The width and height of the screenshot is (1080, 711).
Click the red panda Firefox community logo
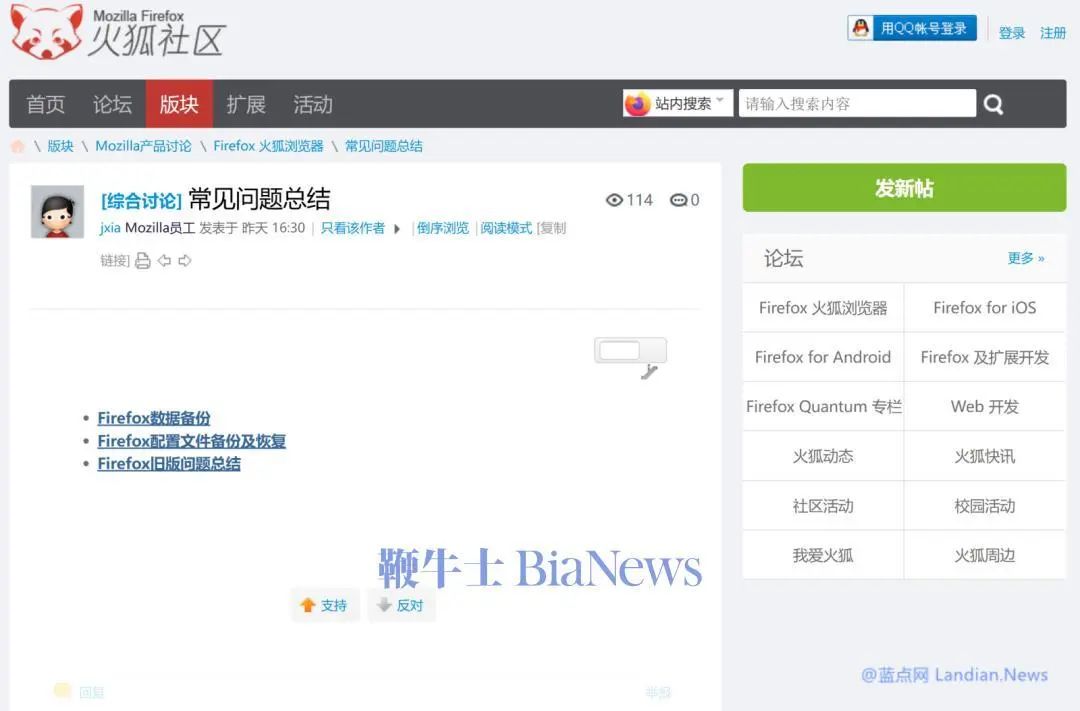tap(47, 32)
